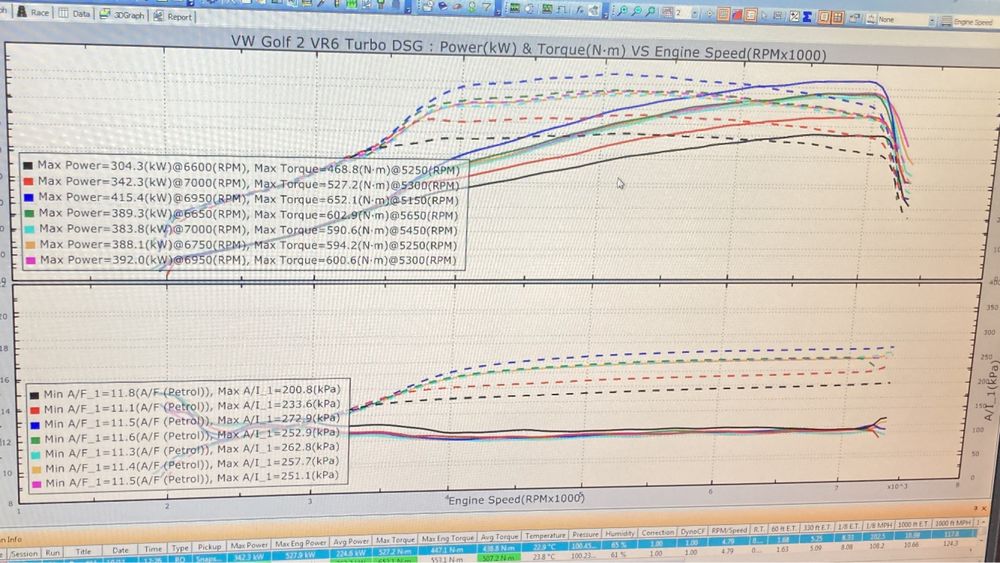Click the black legend swatch for 304.3 kW run
The height and width of the screenshot is (563, 1000).
click(27, 165)
